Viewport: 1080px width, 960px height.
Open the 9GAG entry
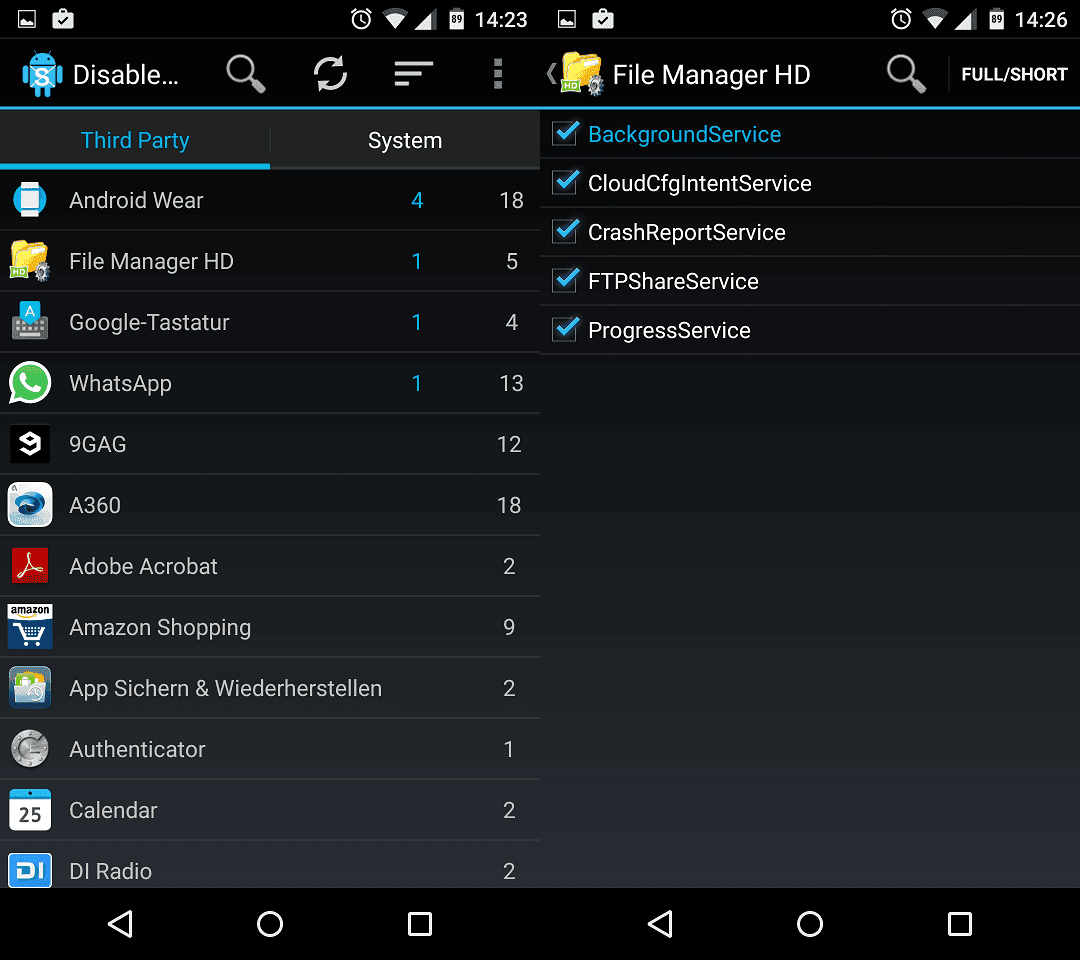tap(270, 444)
